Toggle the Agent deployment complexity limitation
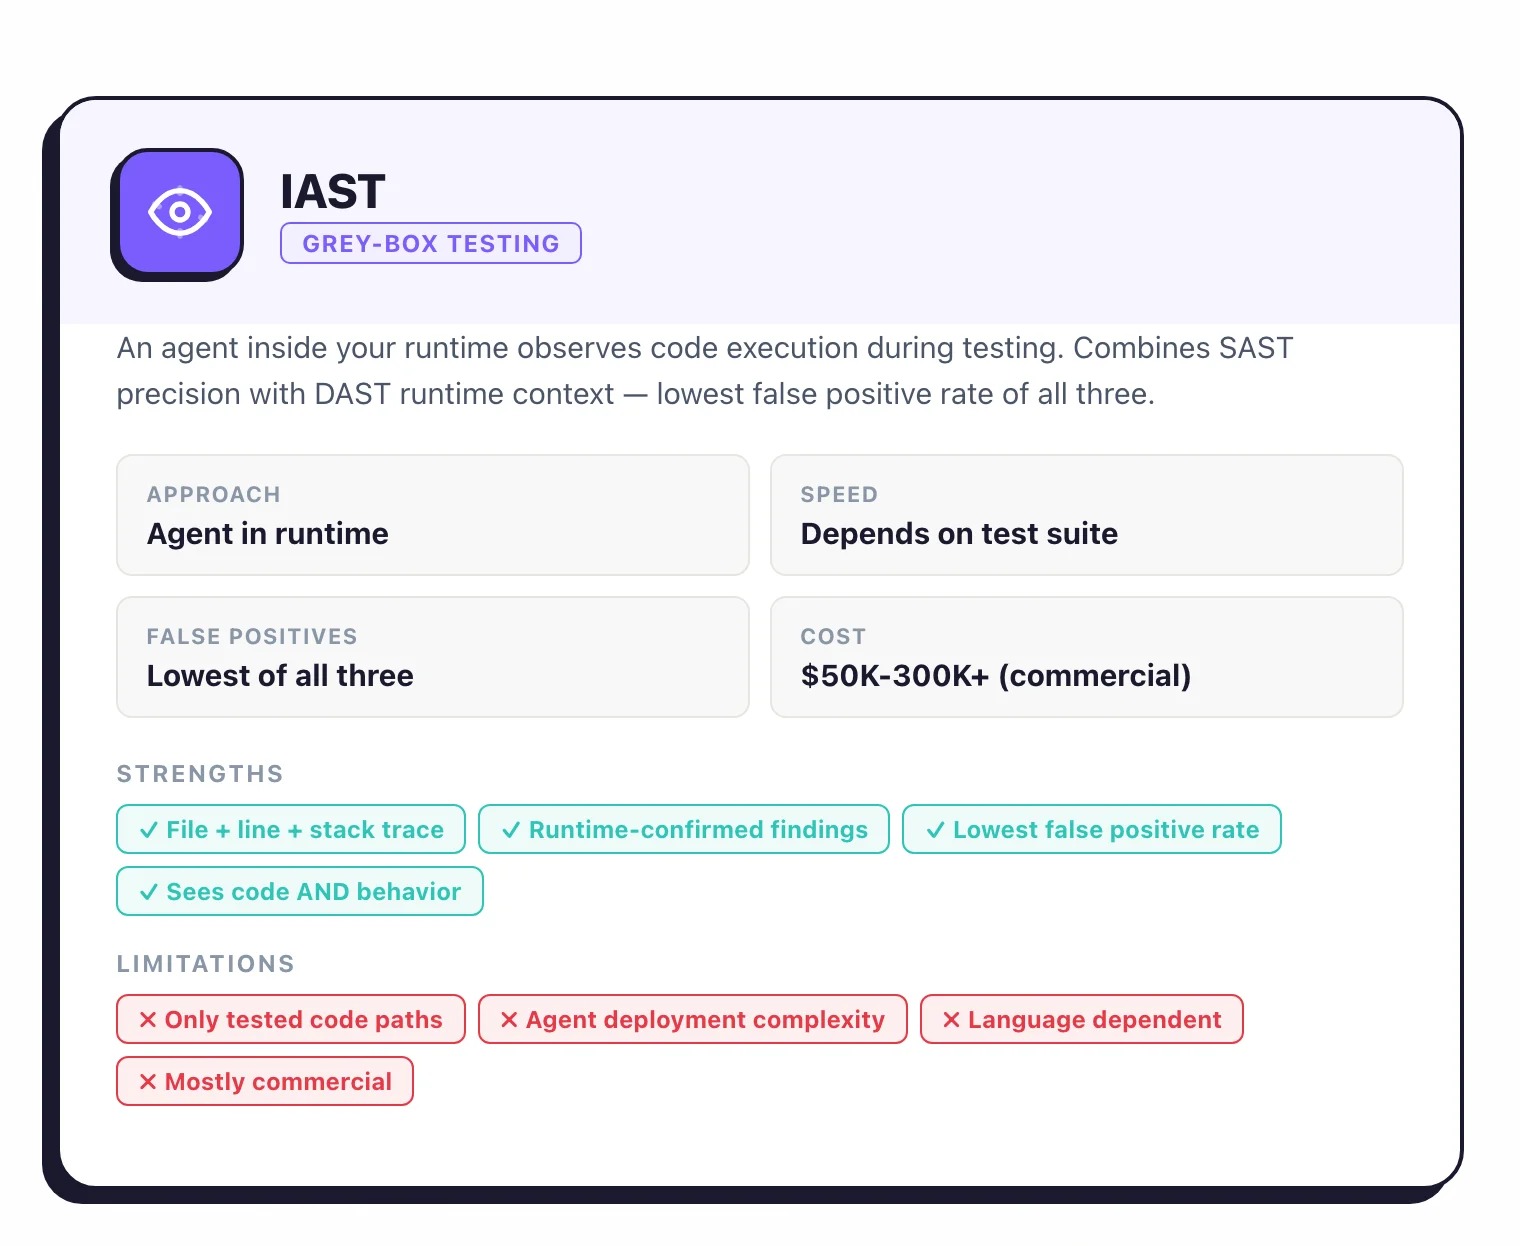 click(693, 1019)
